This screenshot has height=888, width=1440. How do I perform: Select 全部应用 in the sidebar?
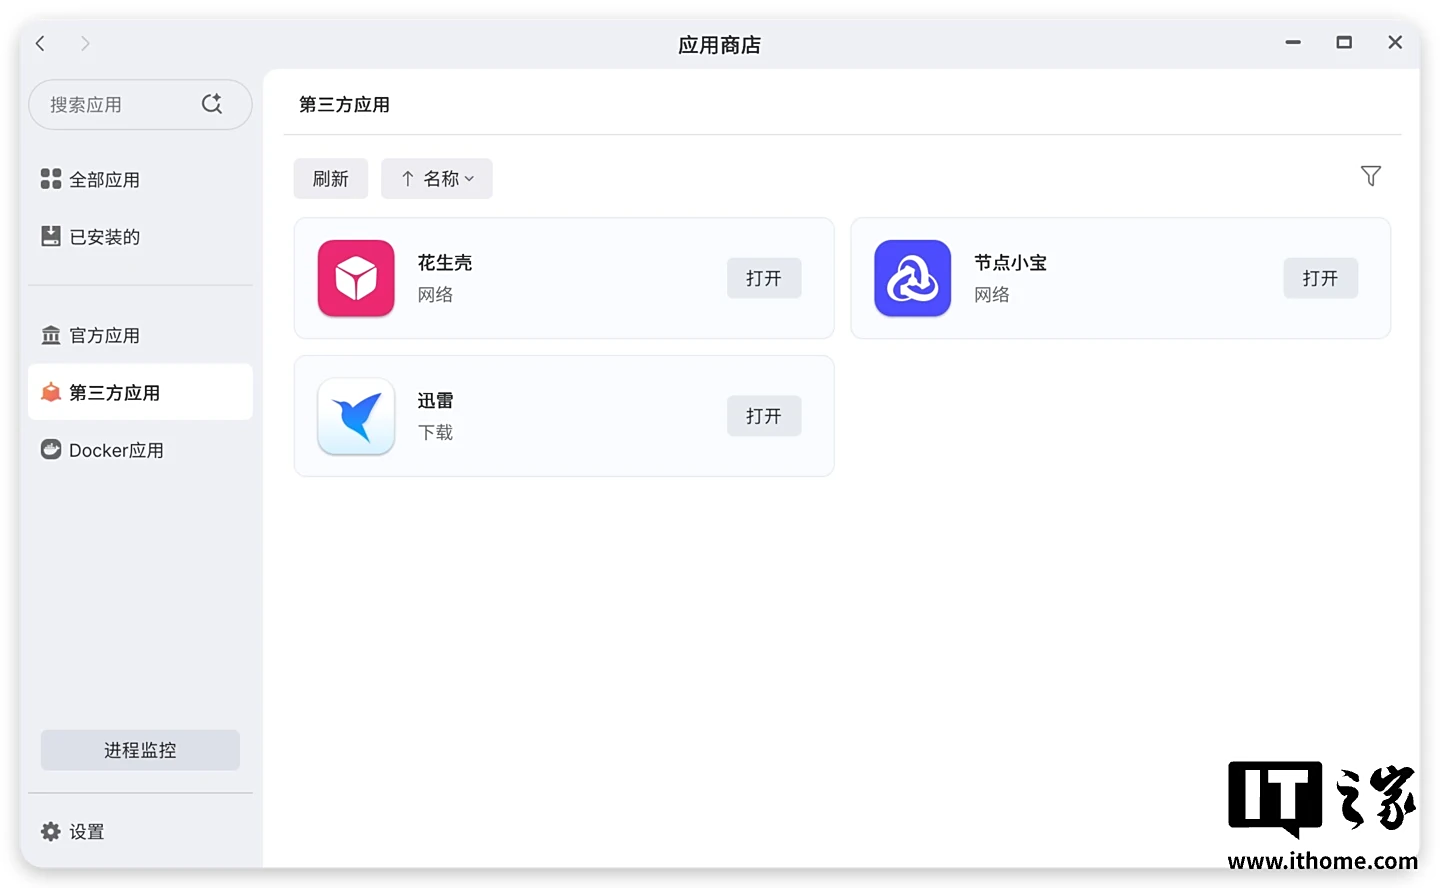104,180
